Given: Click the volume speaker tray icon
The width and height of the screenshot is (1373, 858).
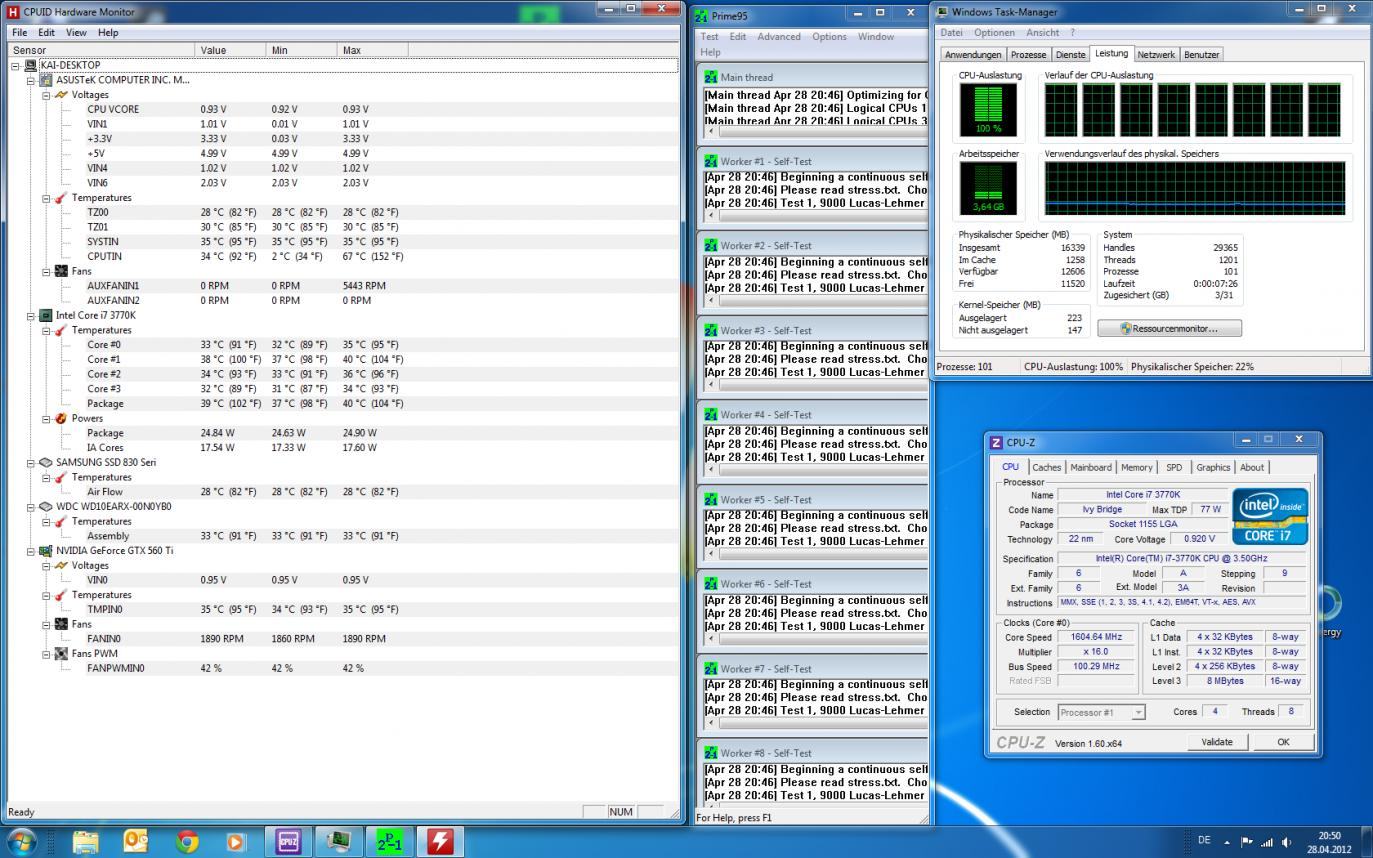Looking at the screenshot, I should coord(1286,842).
